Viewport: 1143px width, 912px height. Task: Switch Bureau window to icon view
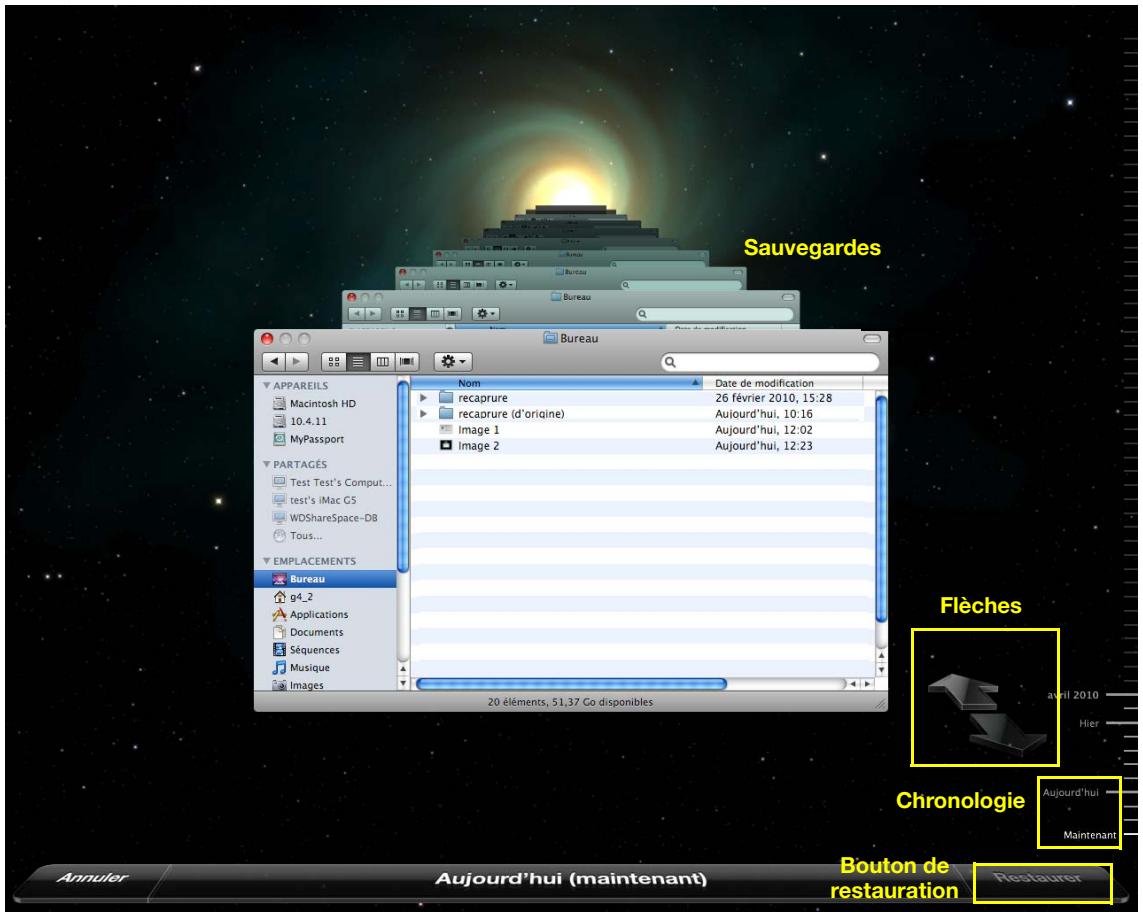334,362
